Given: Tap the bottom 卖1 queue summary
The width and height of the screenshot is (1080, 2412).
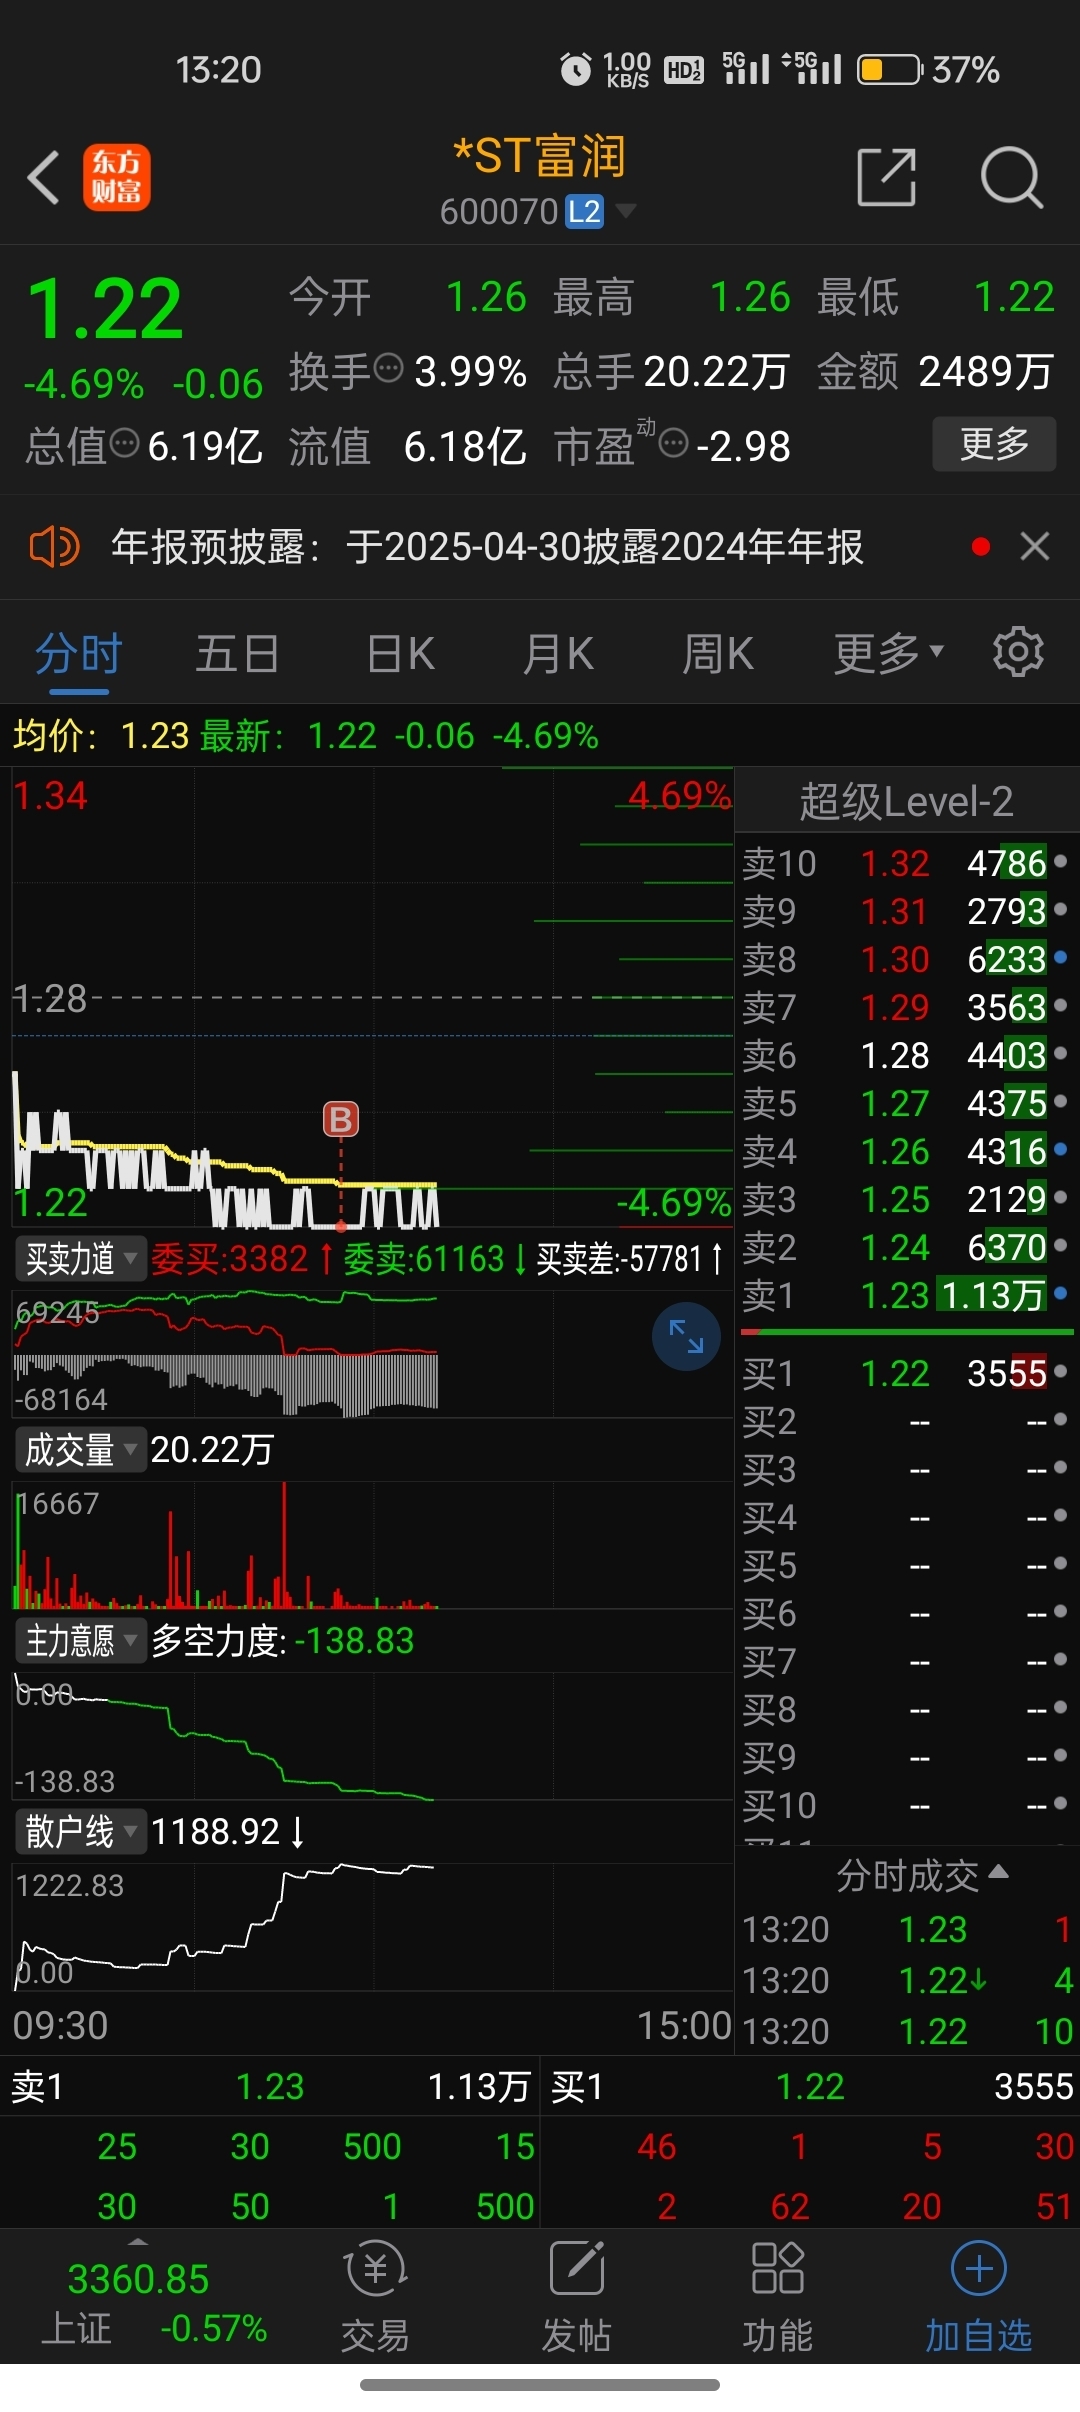Looking at the screenshot, I should tap(270, 2086).
